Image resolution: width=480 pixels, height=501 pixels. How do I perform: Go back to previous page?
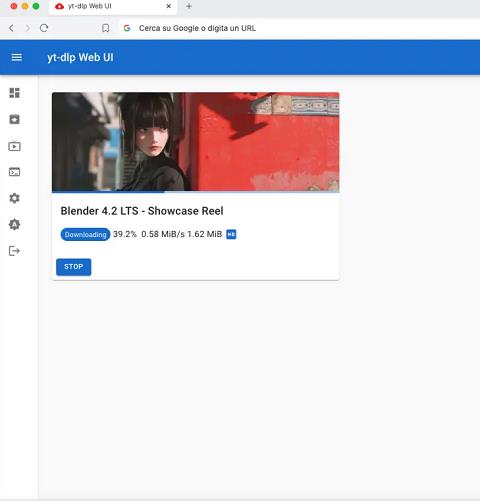(x=12, y=28)
